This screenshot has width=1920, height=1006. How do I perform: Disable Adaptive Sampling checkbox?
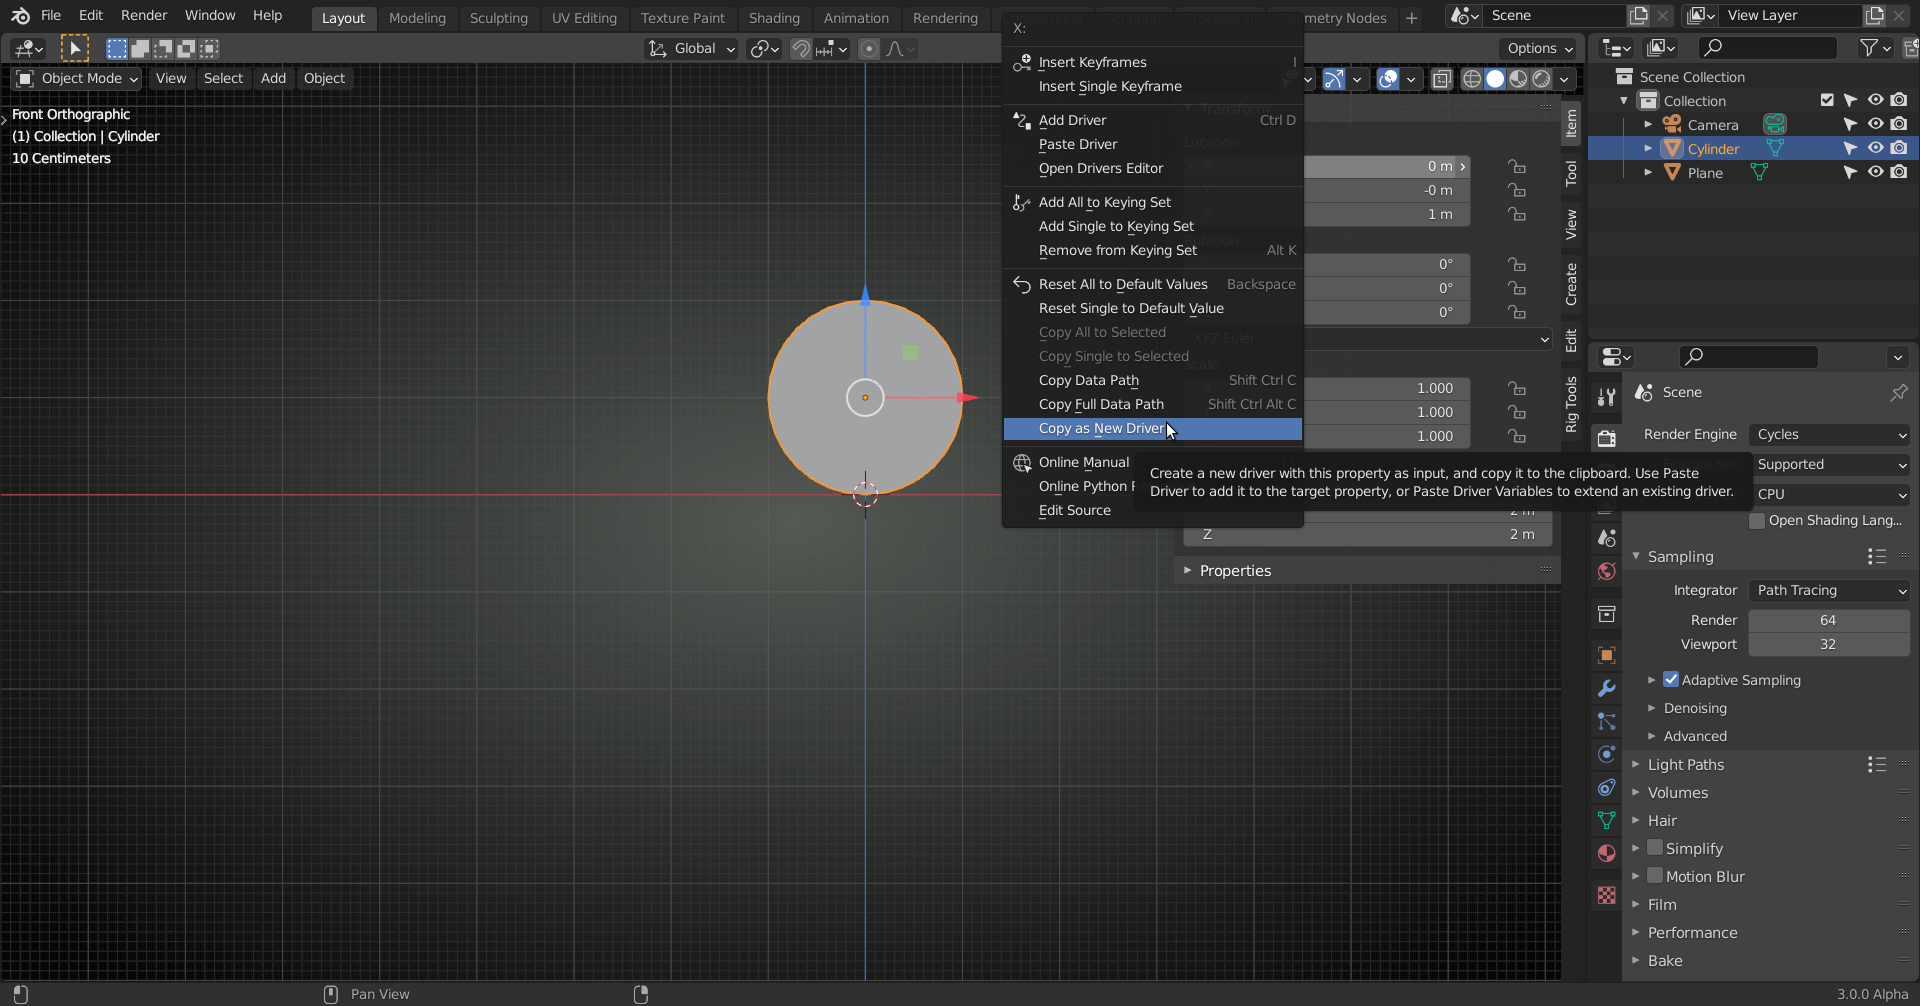click(x=1671, y=679)
